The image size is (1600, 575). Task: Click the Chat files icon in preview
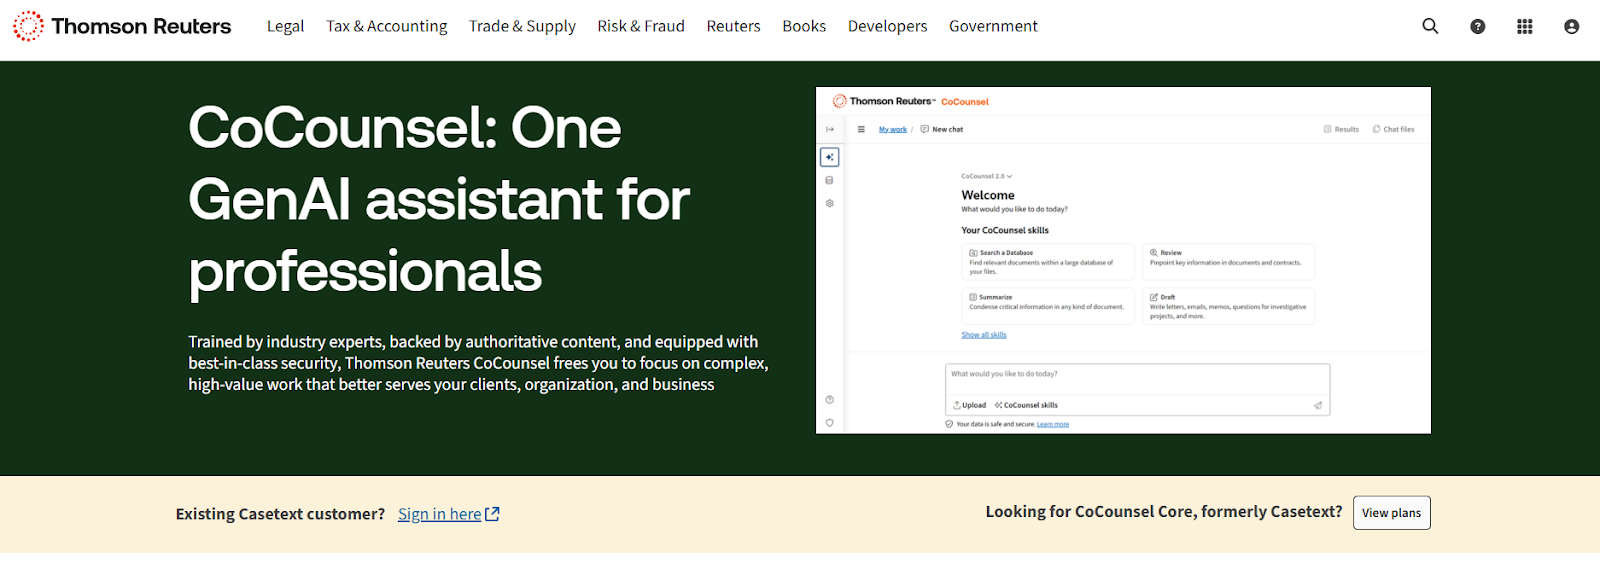pyautogui.click(x=1377, y=129)
